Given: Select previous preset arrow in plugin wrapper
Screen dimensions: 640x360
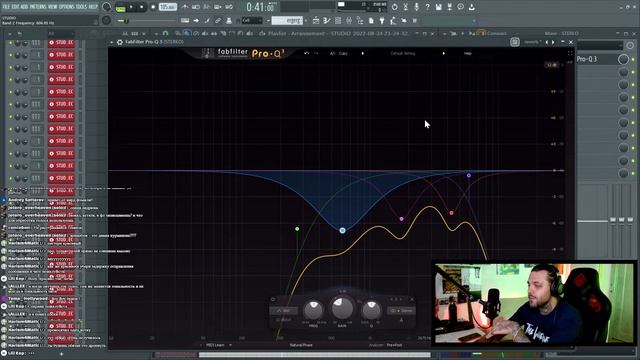Looking at the screenshot, I should point(547,42).
